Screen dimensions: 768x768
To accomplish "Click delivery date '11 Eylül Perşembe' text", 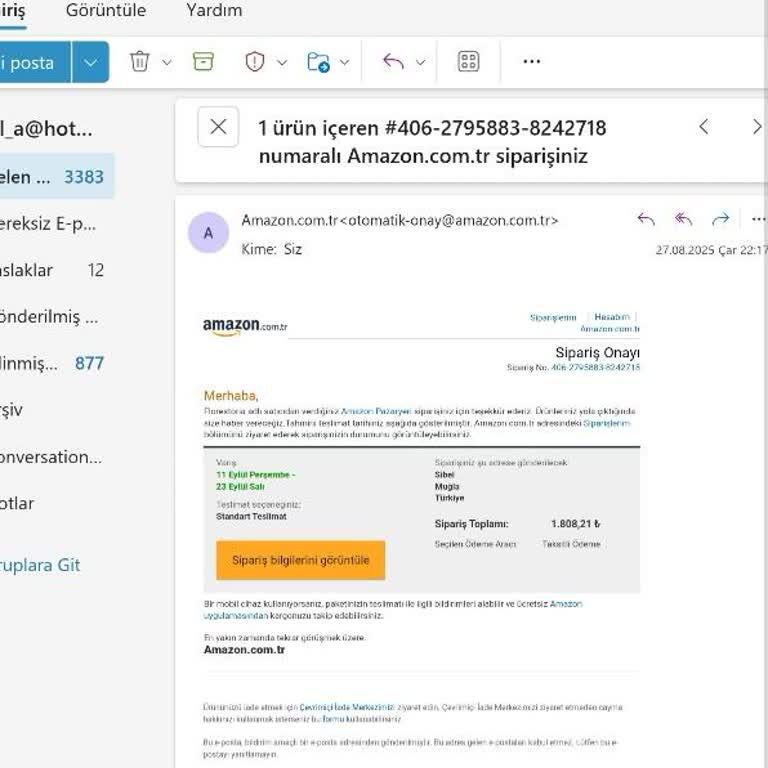I will (x=255, y=475).
